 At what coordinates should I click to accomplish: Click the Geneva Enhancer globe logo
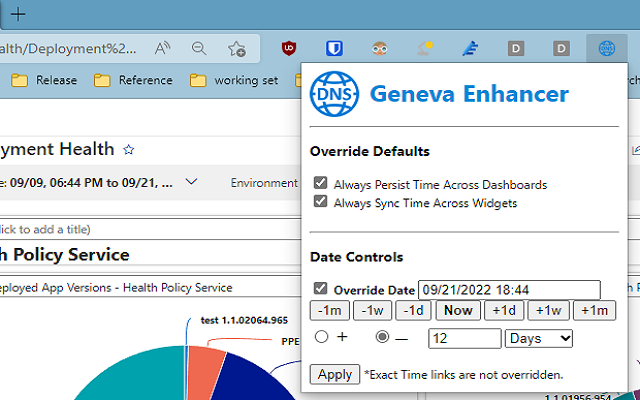click(334, 94)
